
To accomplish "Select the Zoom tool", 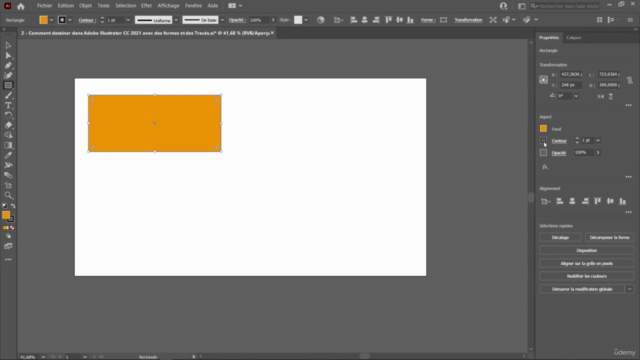I will (8, 195).
